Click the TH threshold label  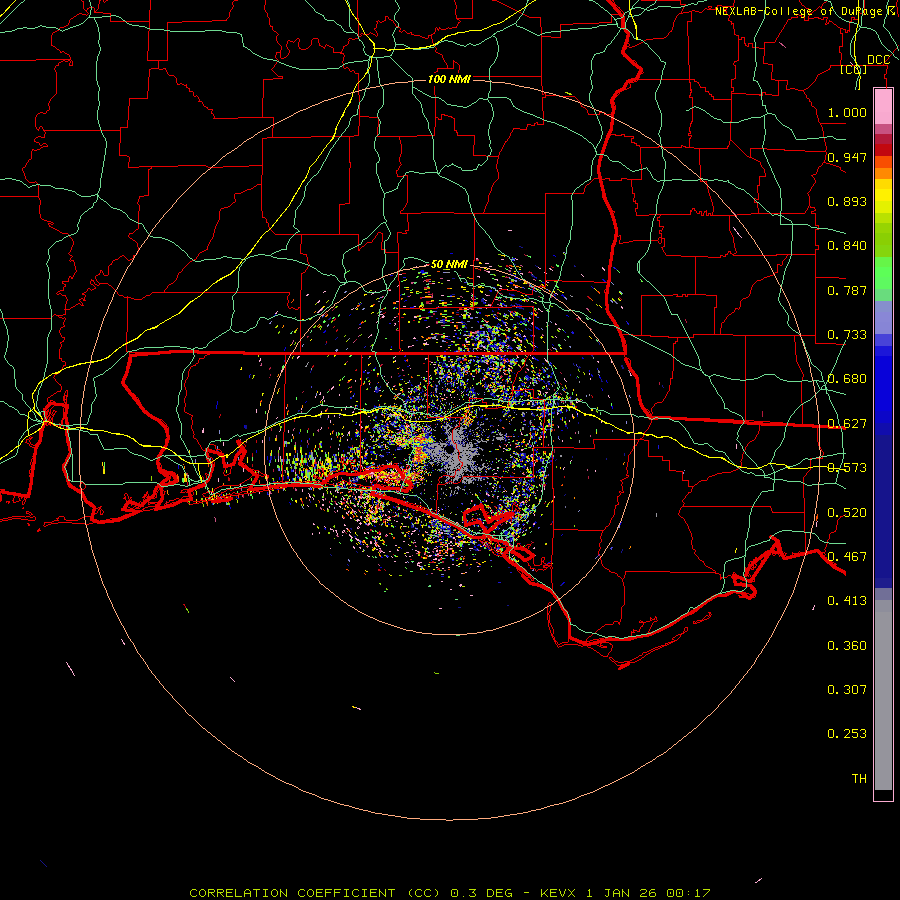[x=859, y=779]
